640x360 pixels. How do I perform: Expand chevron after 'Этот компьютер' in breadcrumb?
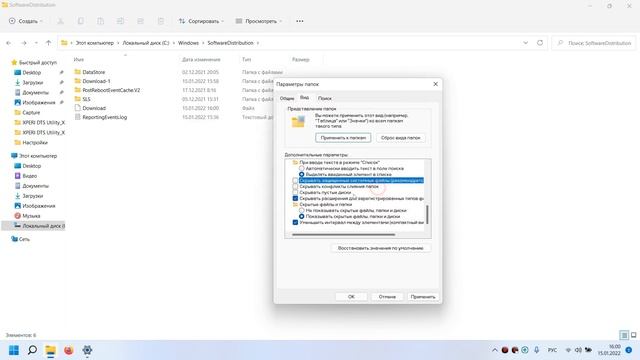click(x=118, y=43)
